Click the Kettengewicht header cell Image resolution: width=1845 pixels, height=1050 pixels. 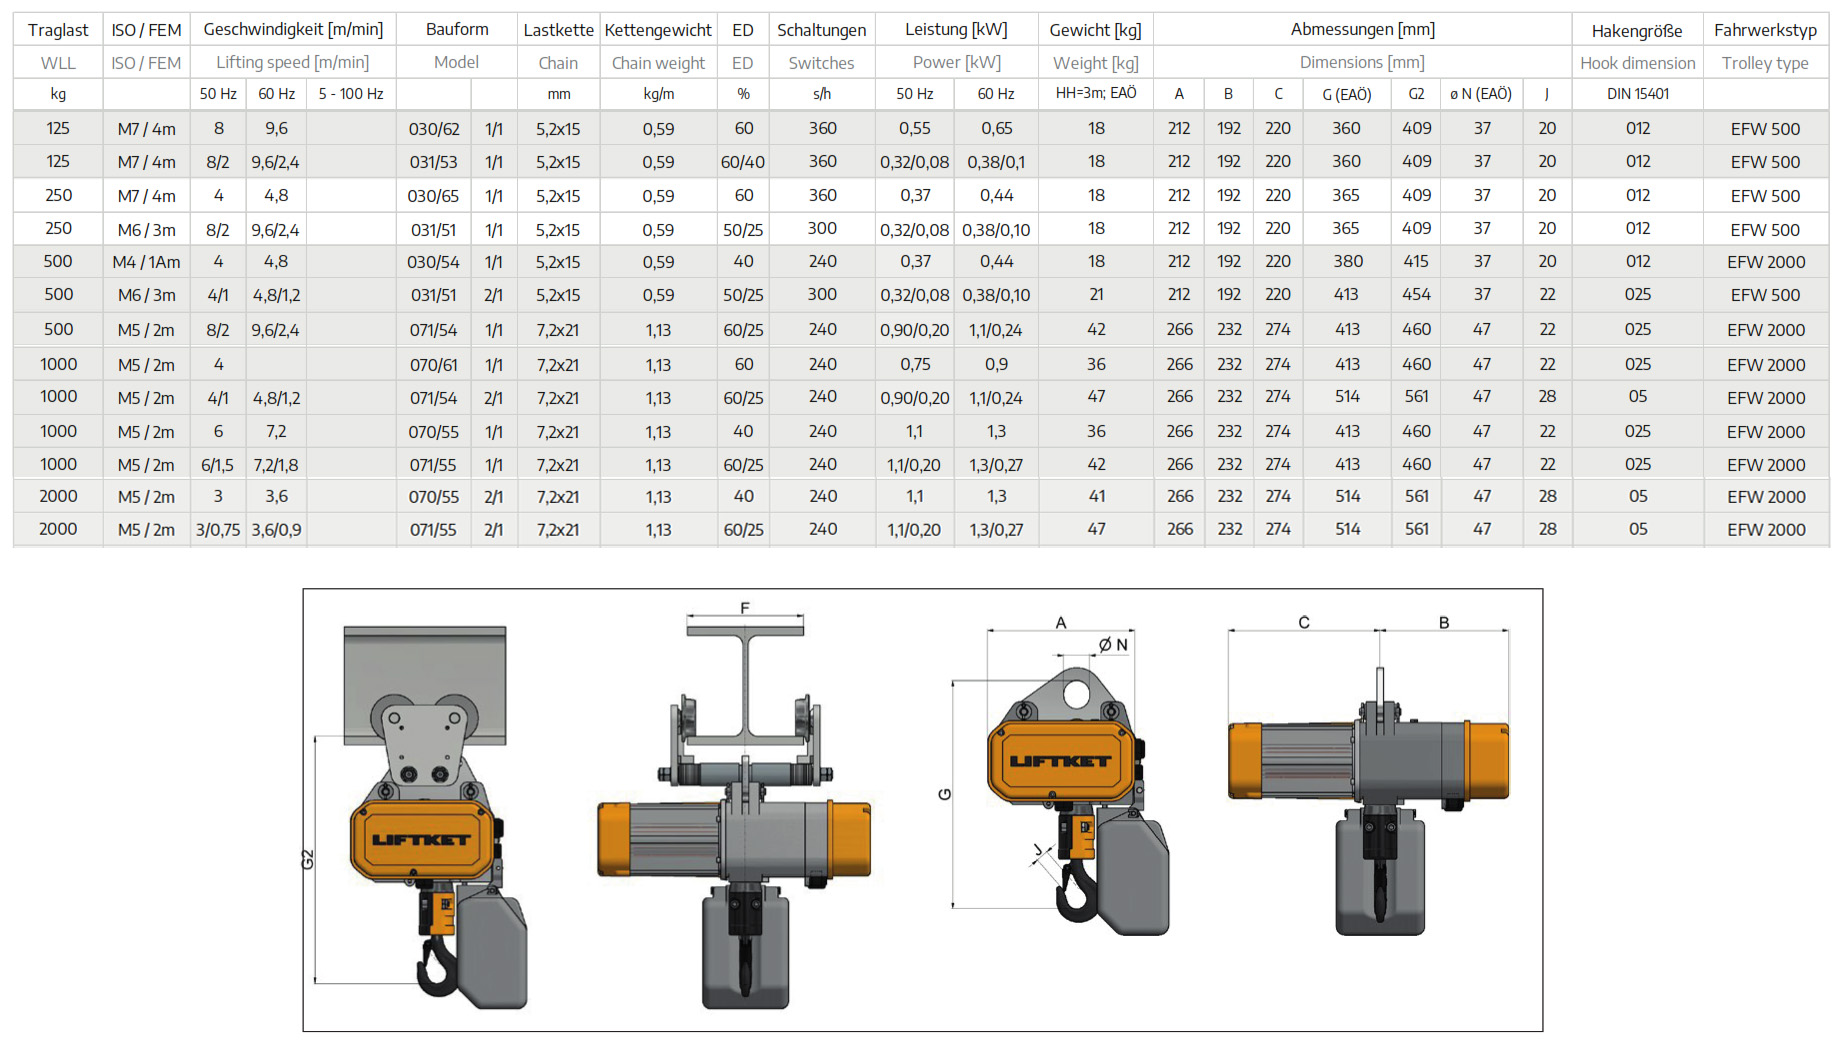(x=658, y=30)
